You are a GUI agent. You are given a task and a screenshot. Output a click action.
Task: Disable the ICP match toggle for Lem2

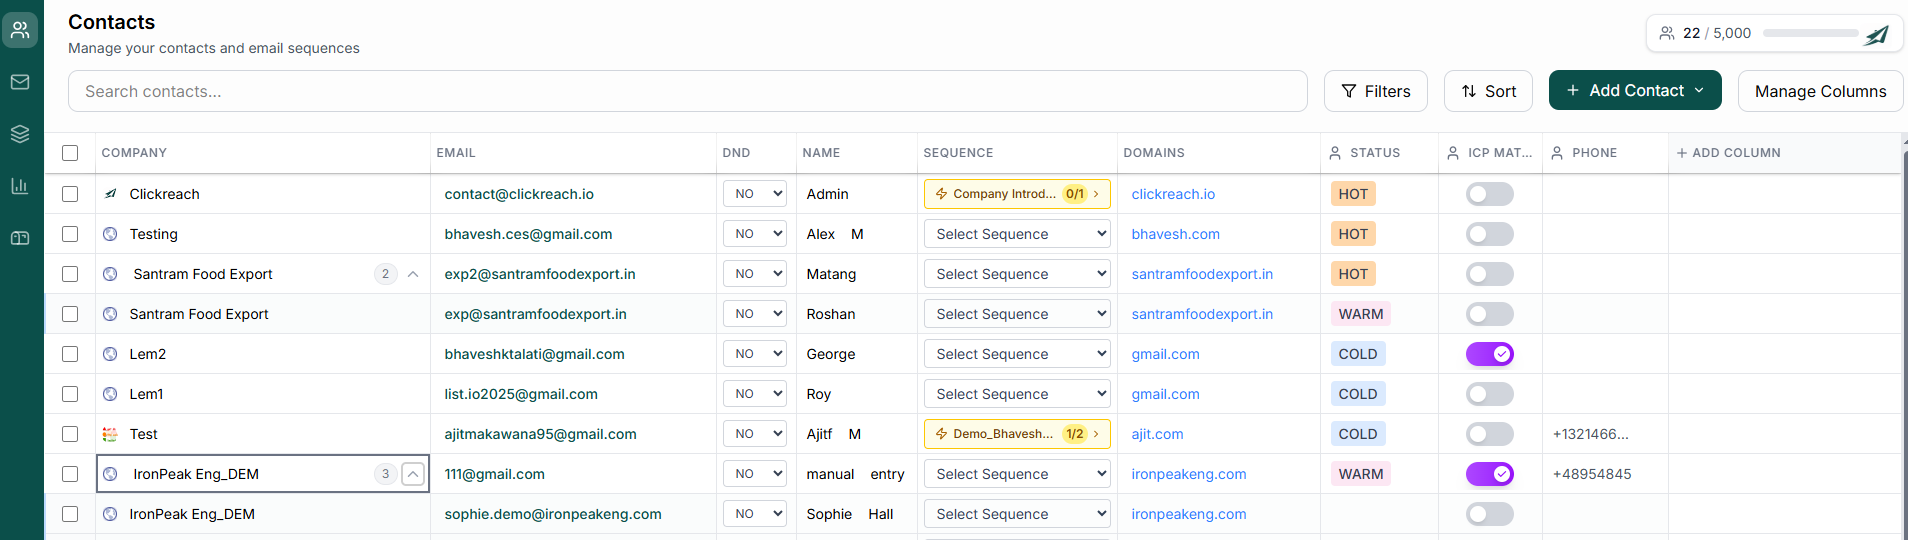(1489, 354)
